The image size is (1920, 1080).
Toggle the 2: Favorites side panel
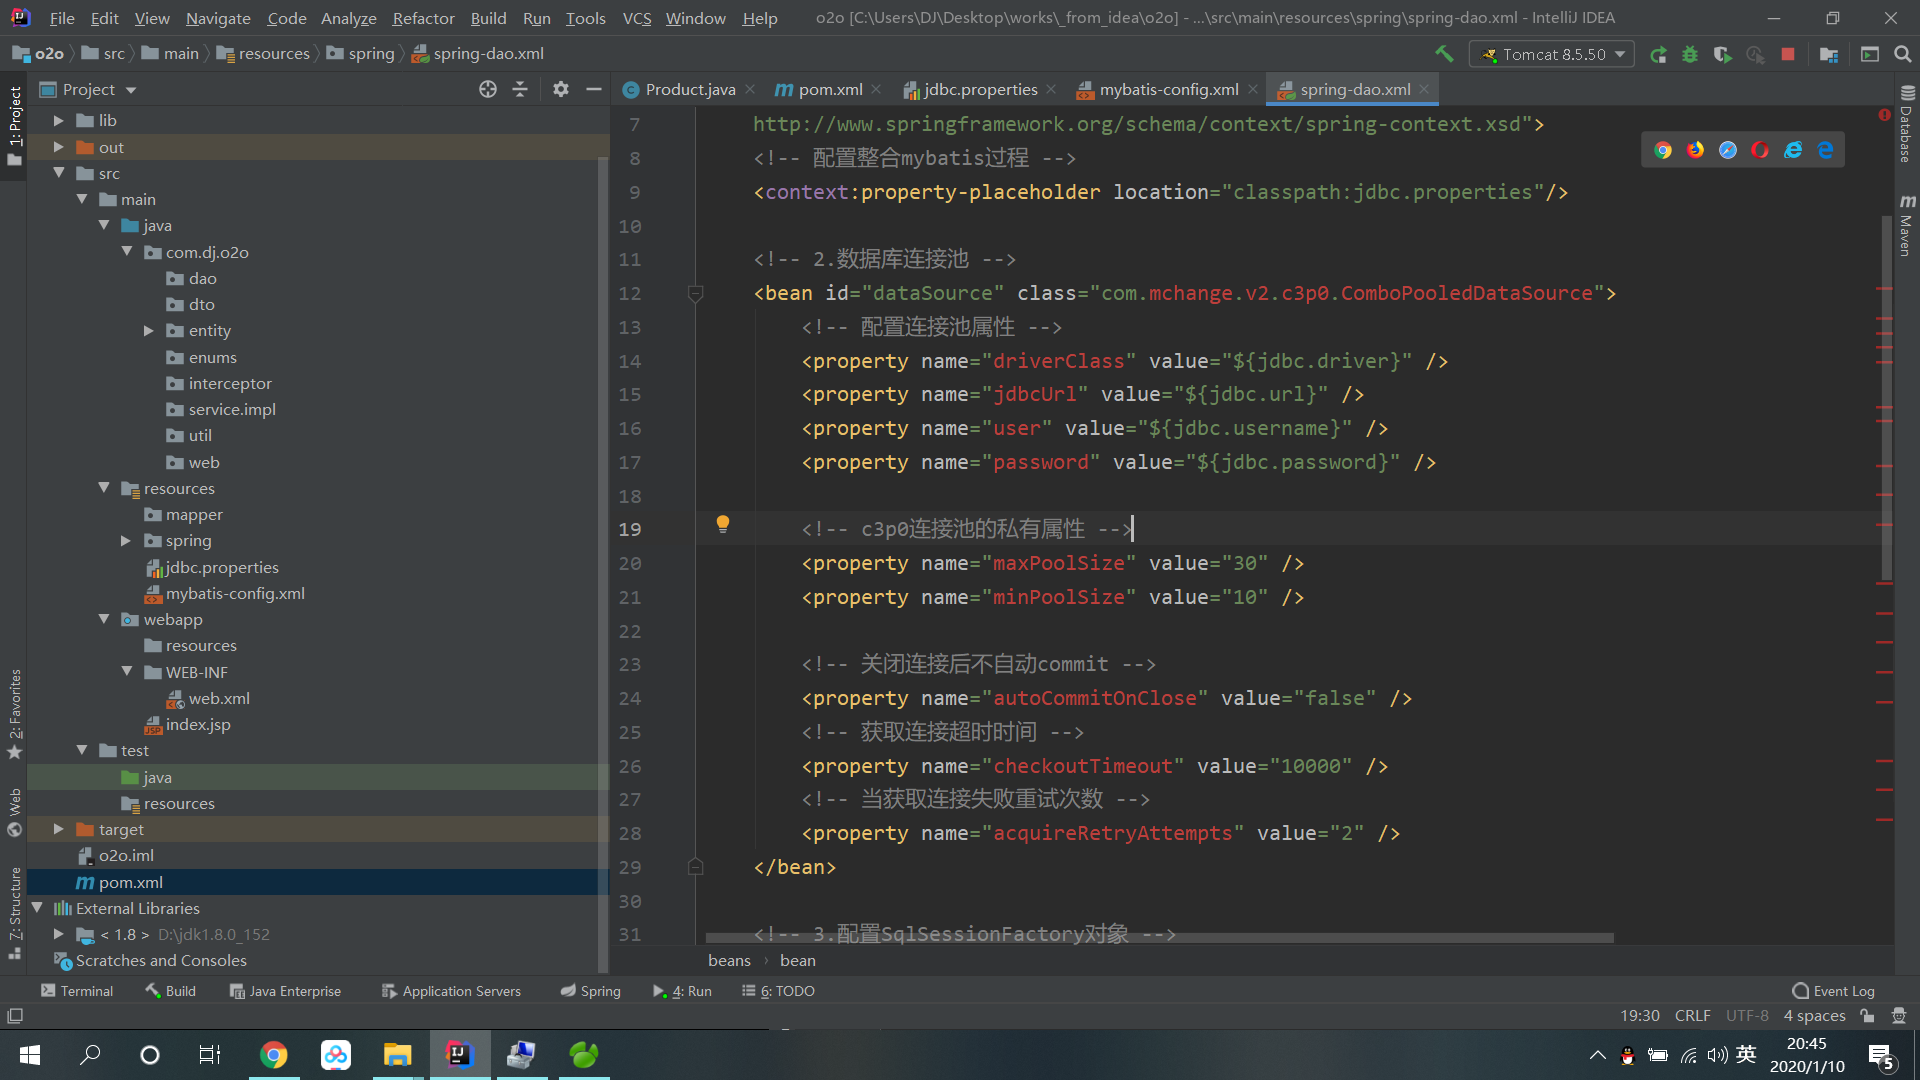click(x=15, y=713)
